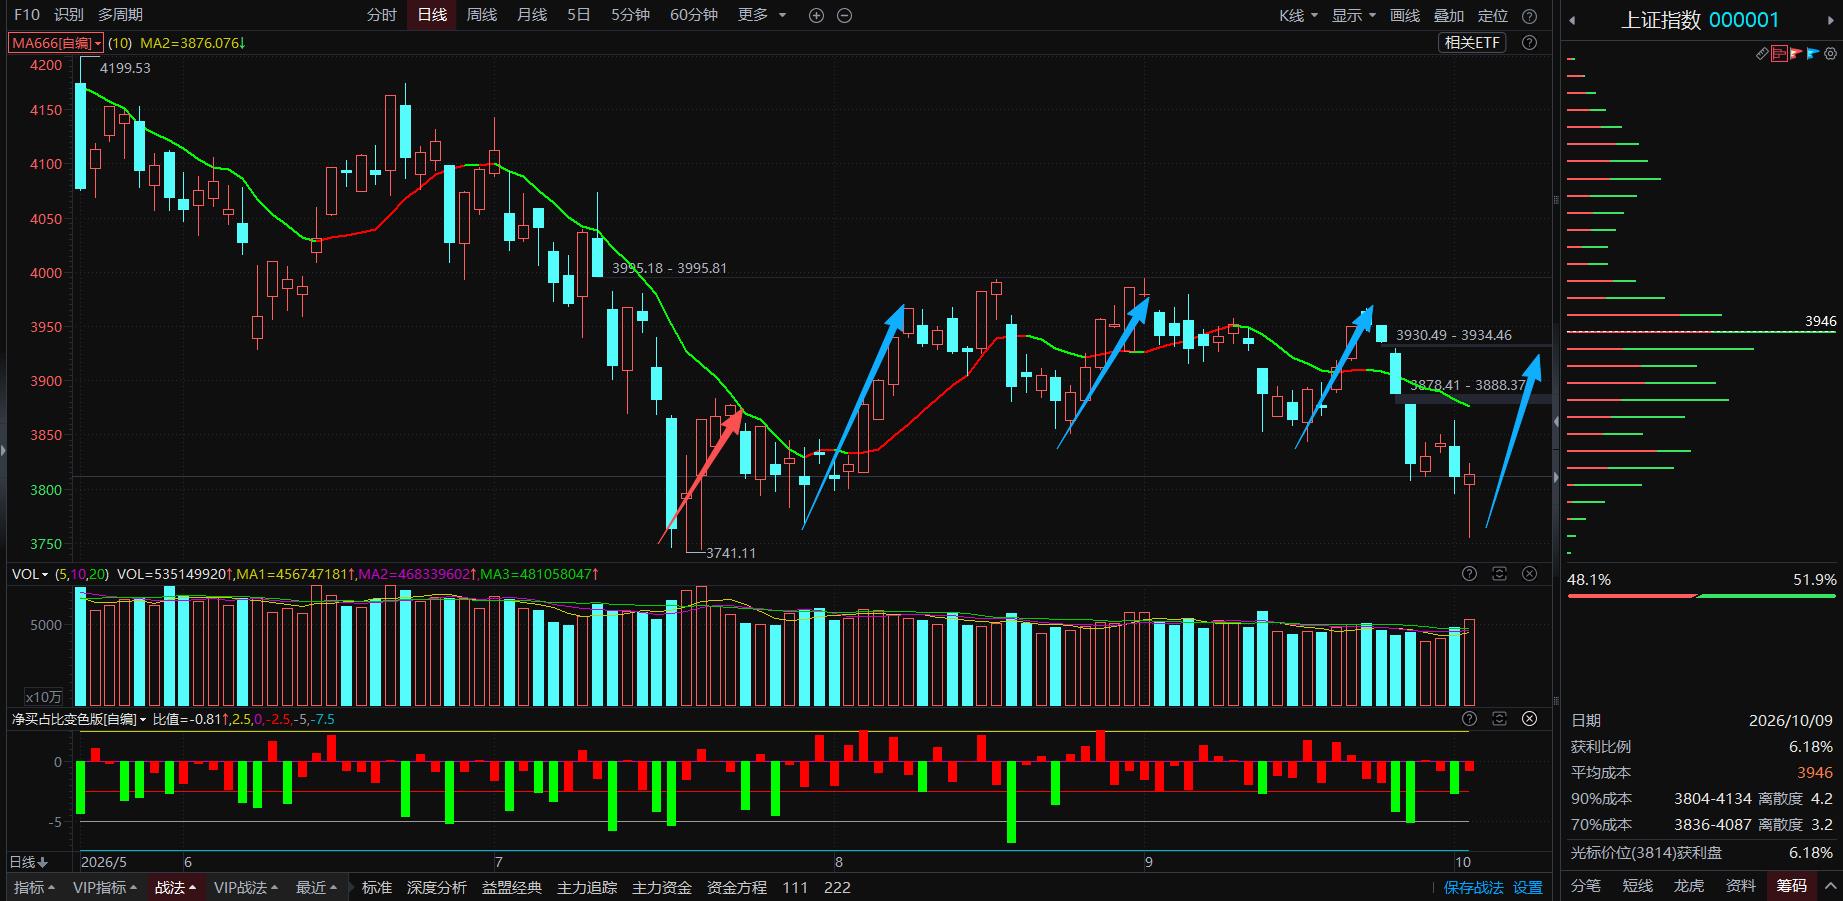Open help for 净买占比 indicator panel

click(1469, 718)
